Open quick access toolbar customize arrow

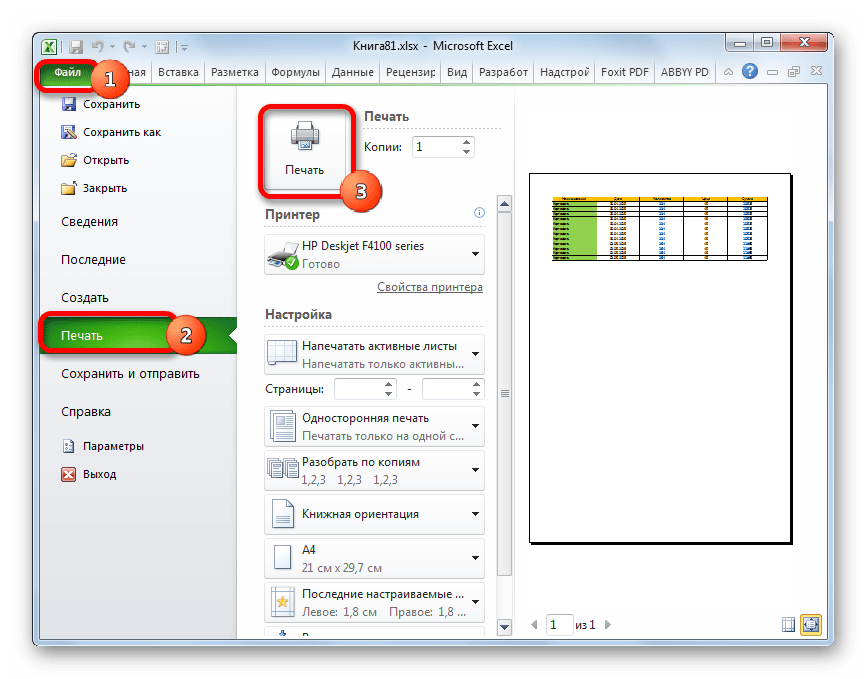(185, 48)
